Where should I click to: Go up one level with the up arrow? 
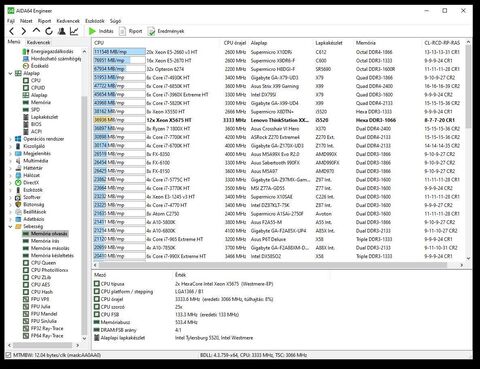36,31
